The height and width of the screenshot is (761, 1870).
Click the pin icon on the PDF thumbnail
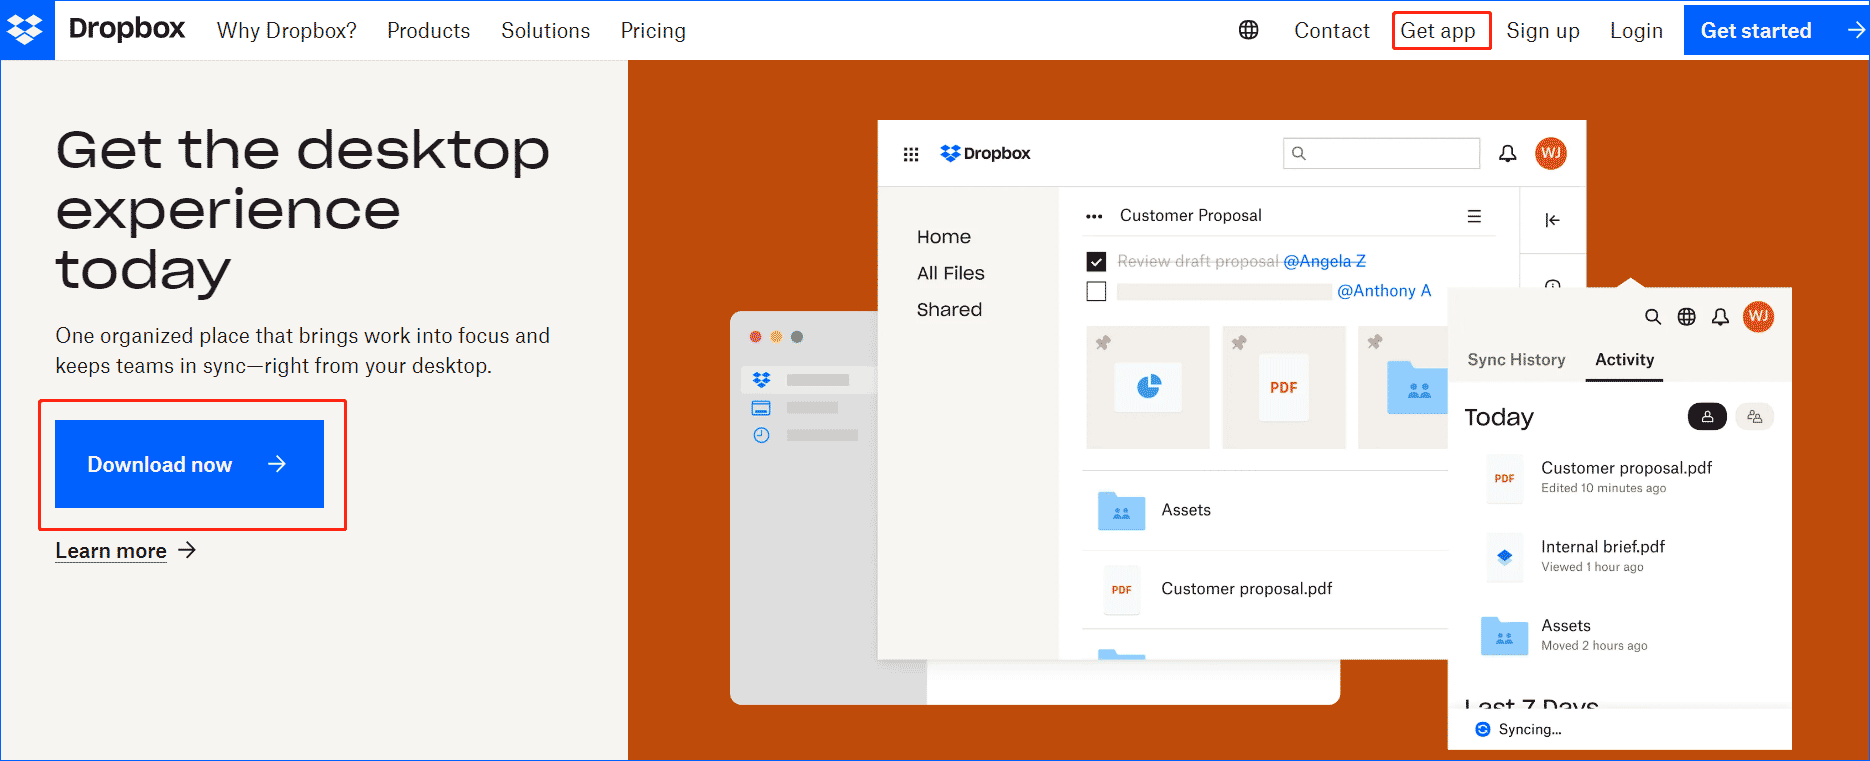(x=1239, y=343)
